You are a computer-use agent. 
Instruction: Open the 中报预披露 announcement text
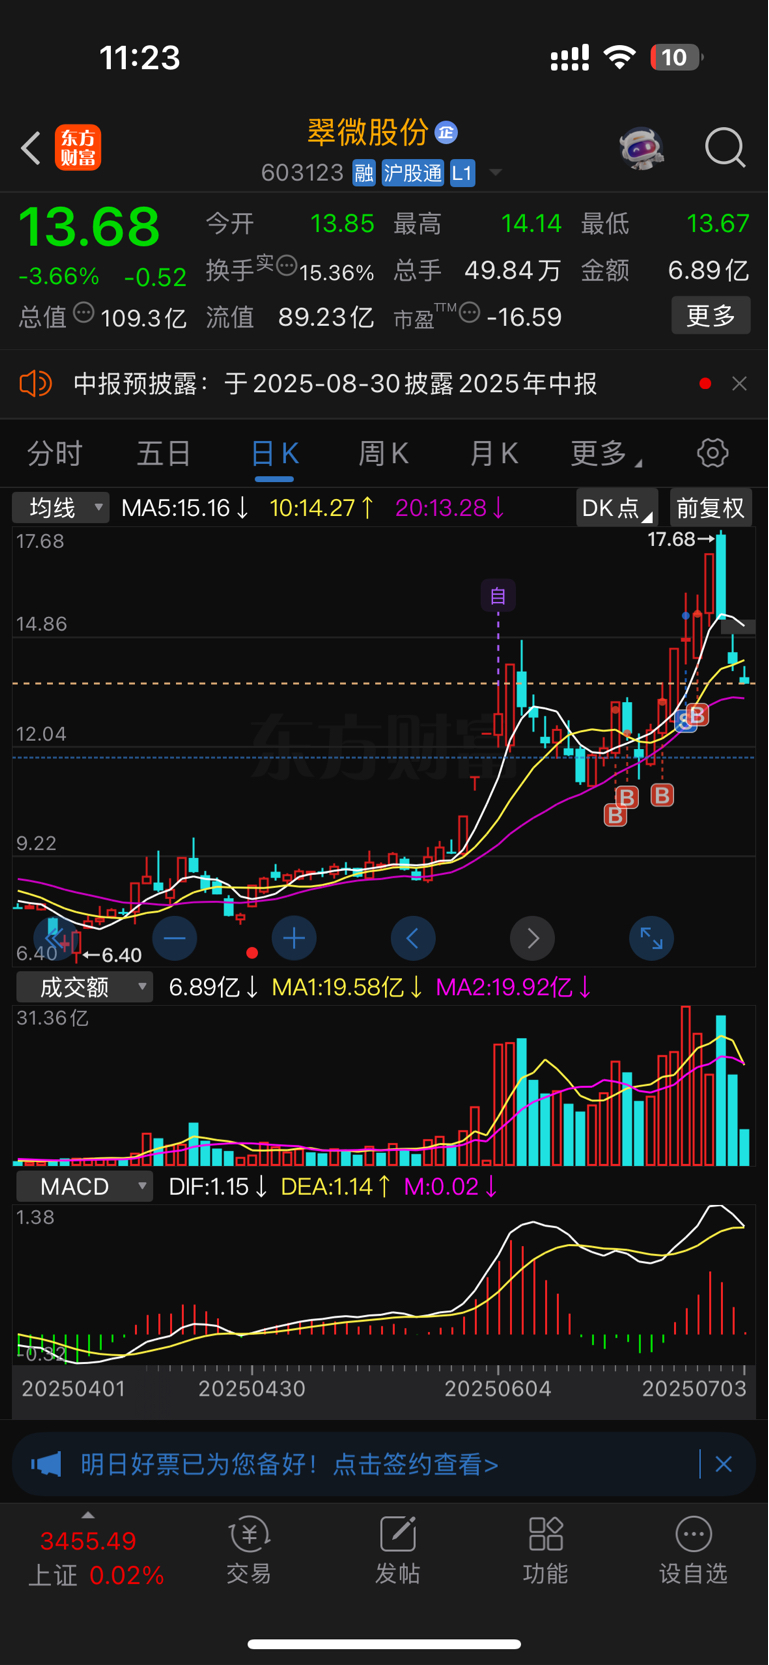[x=335, y=384]
